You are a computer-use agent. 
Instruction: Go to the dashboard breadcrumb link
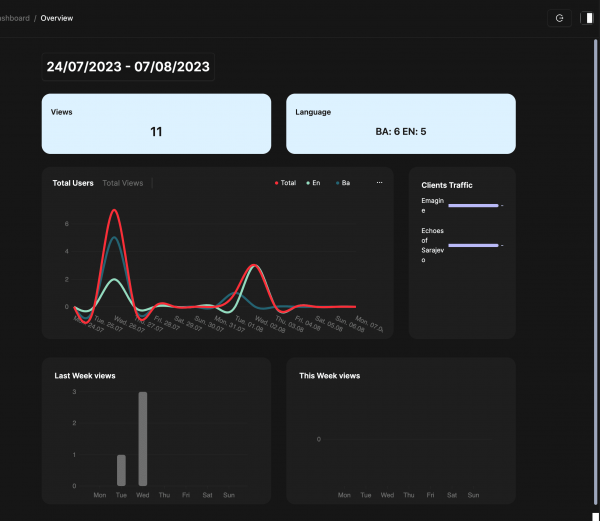point(15,18)
